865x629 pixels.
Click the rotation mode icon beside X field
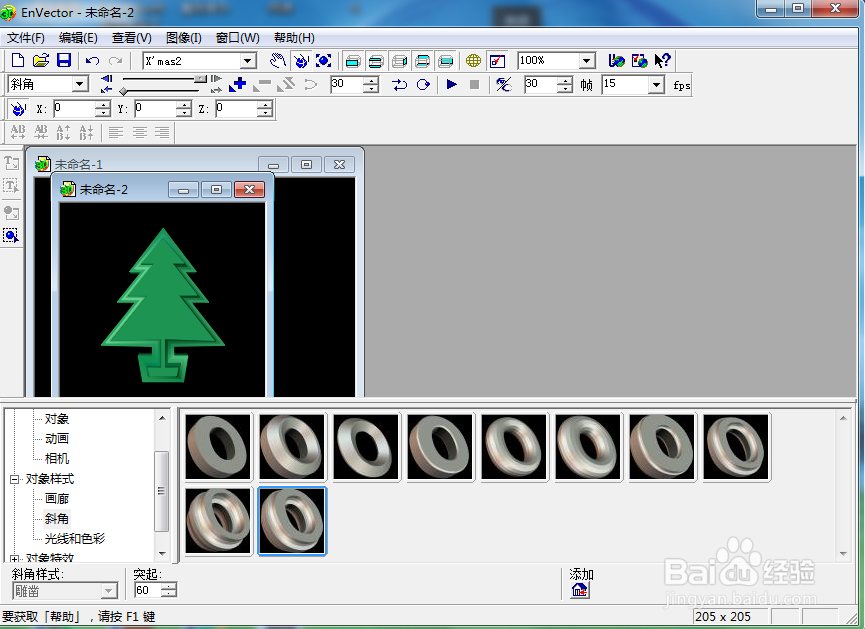click(x=18, y=109)
